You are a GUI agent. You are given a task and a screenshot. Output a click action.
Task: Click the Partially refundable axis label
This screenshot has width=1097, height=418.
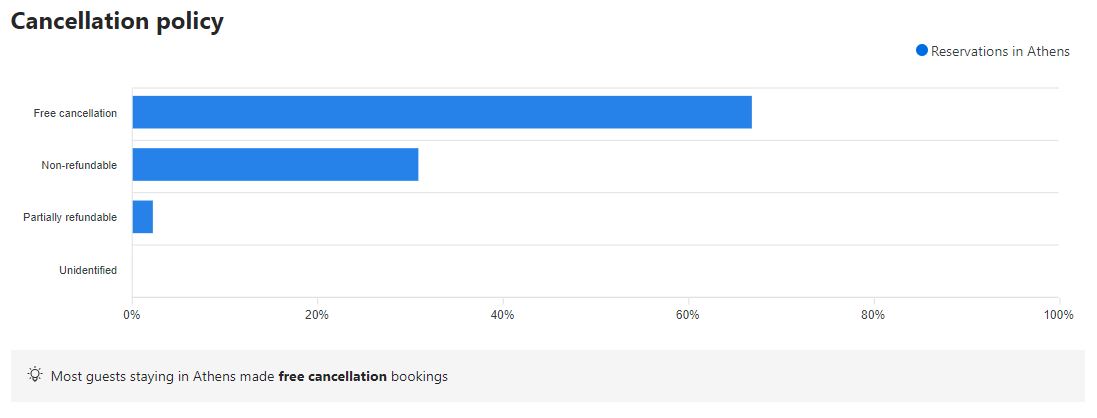(x=70, y=218)
